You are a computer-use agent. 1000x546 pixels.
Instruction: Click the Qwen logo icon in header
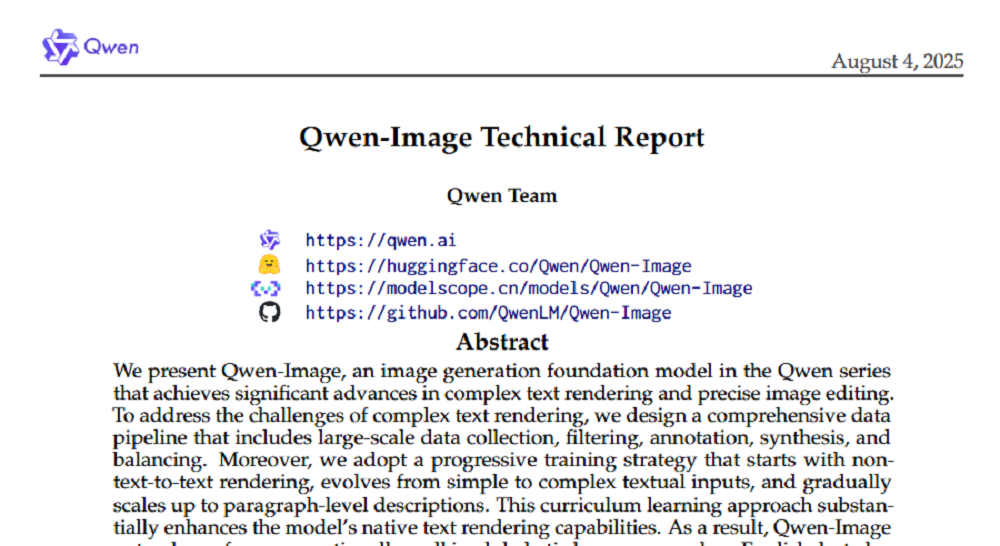click(59, 47)
